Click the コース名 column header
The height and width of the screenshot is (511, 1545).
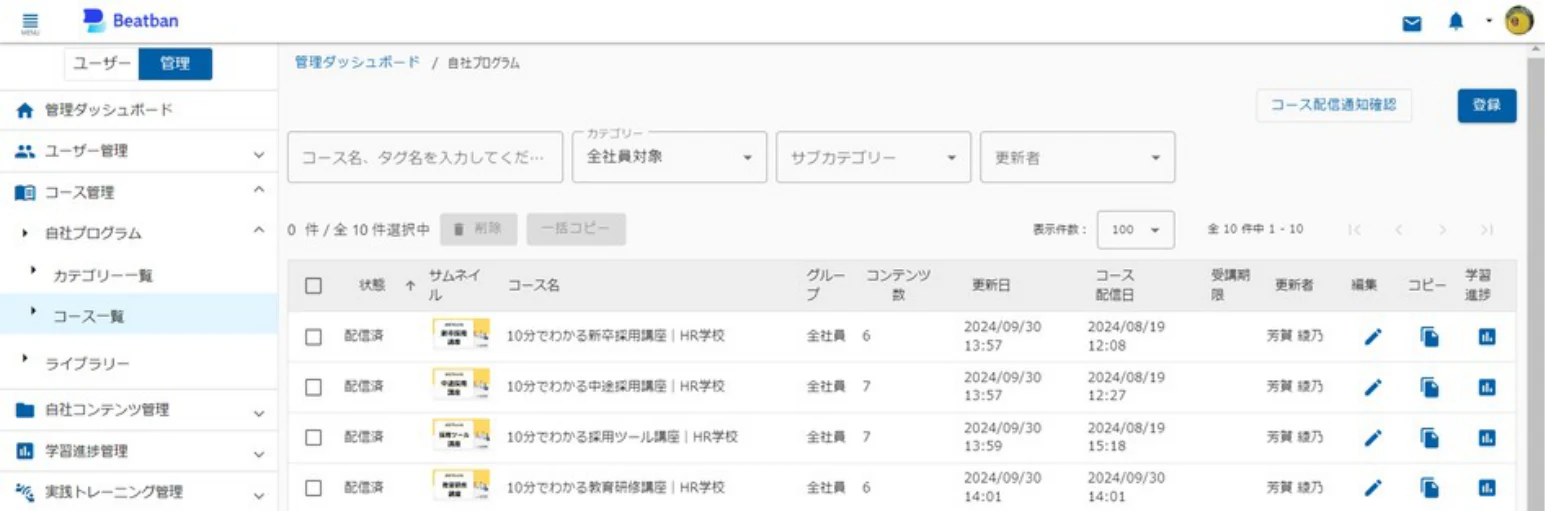pos(533,286)
